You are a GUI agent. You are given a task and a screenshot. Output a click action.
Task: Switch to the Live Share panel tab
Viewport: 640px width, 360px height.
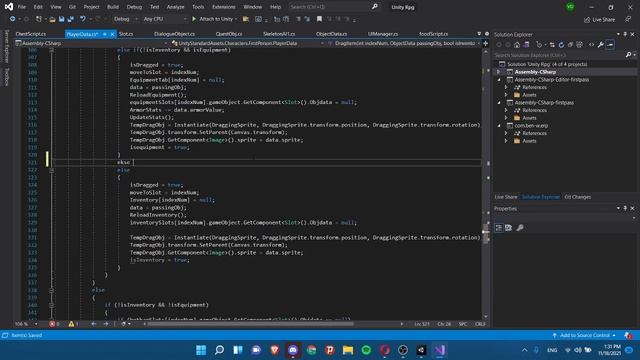tap(506, 197)
